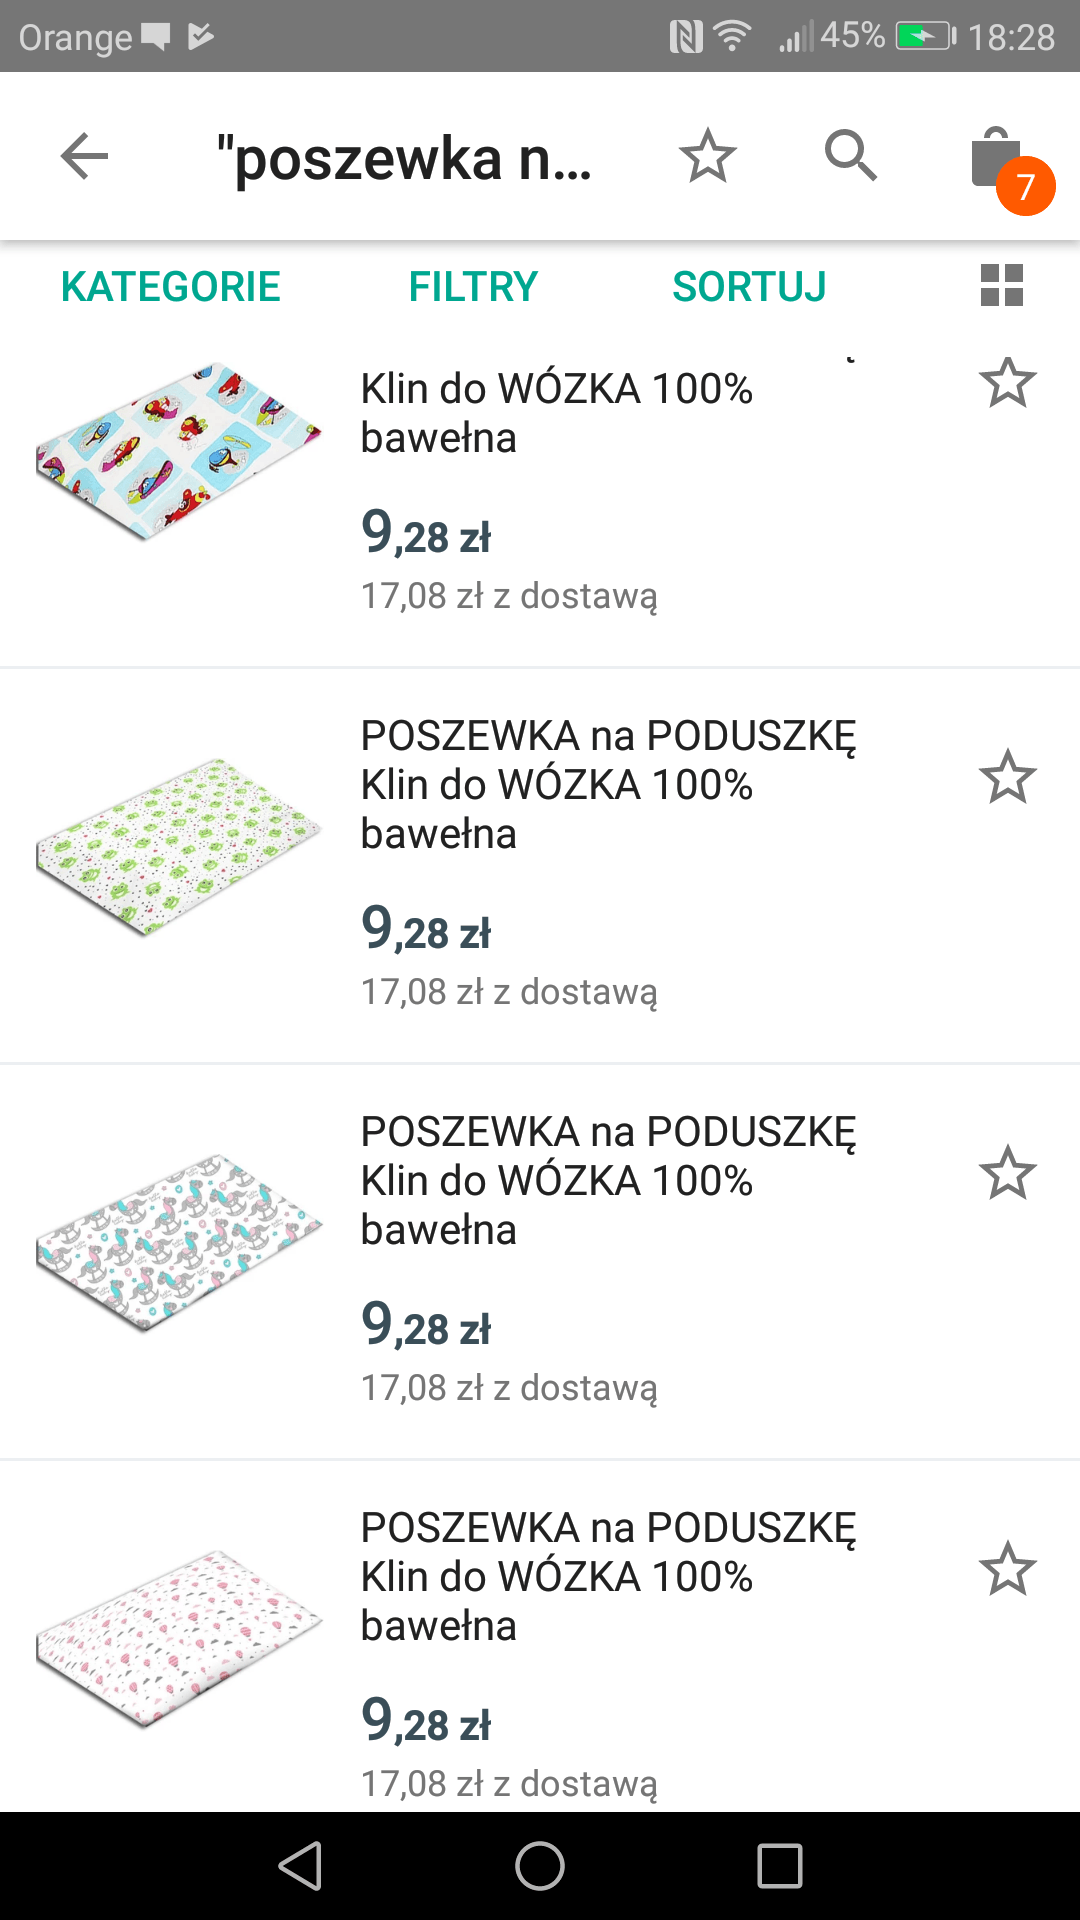
Task: Tap the "poszewka n..." search title
Action: 404,159
